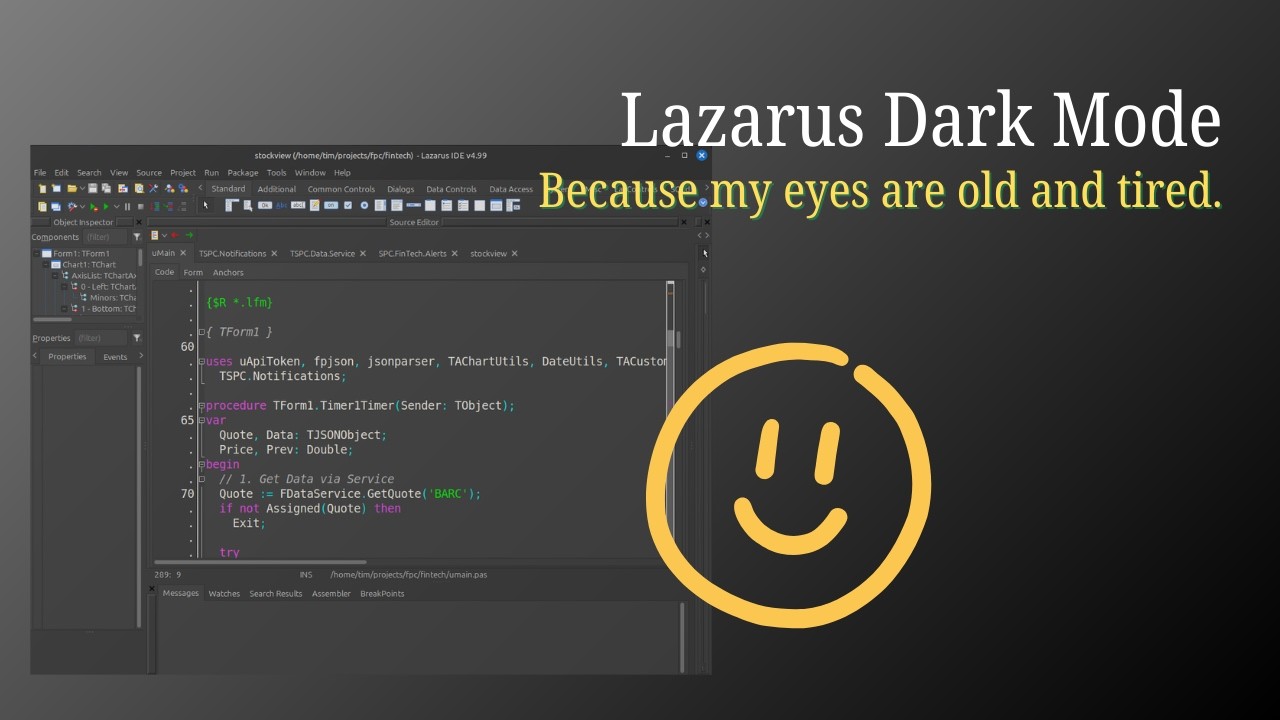Click the Open file folder icon

72,188
